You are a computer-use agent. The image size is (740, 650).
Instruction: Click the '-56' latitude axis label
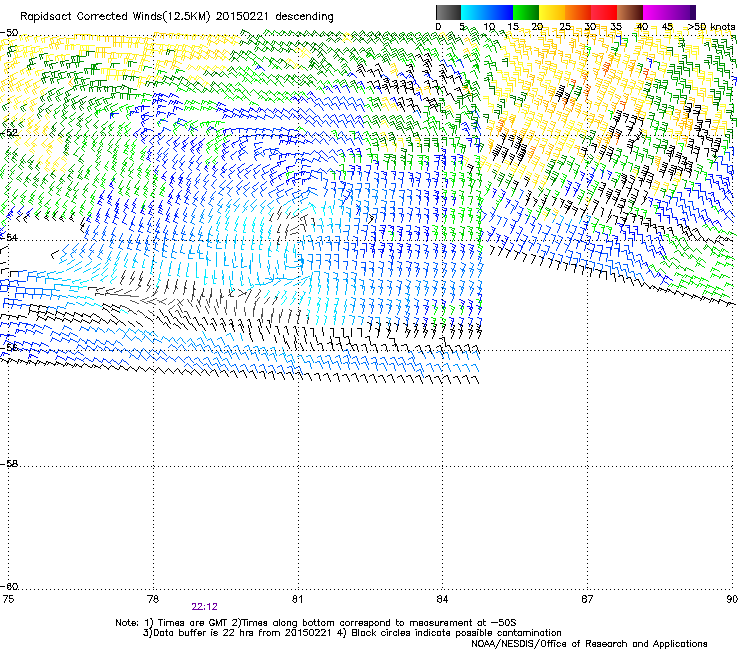coord(9,347)
